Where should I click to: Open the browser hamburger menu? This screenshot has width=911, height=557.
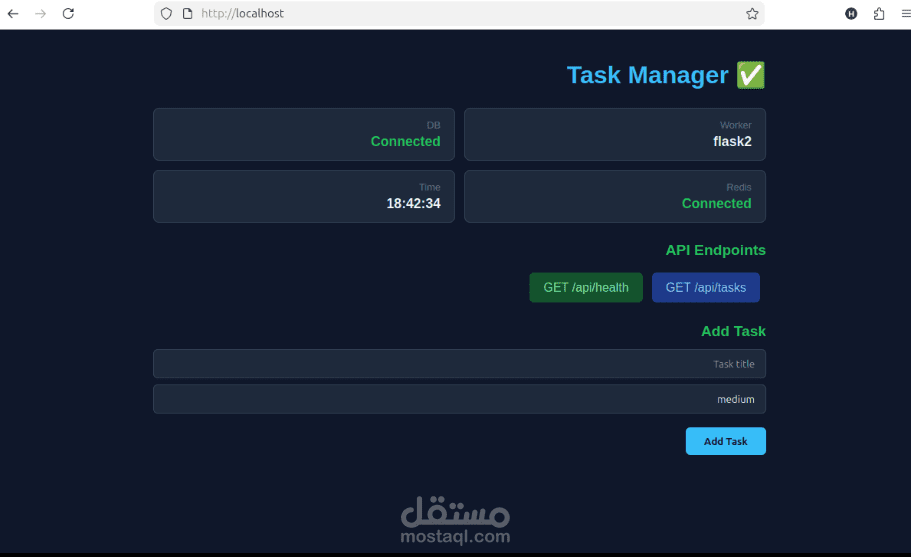(x=906, y=13)
